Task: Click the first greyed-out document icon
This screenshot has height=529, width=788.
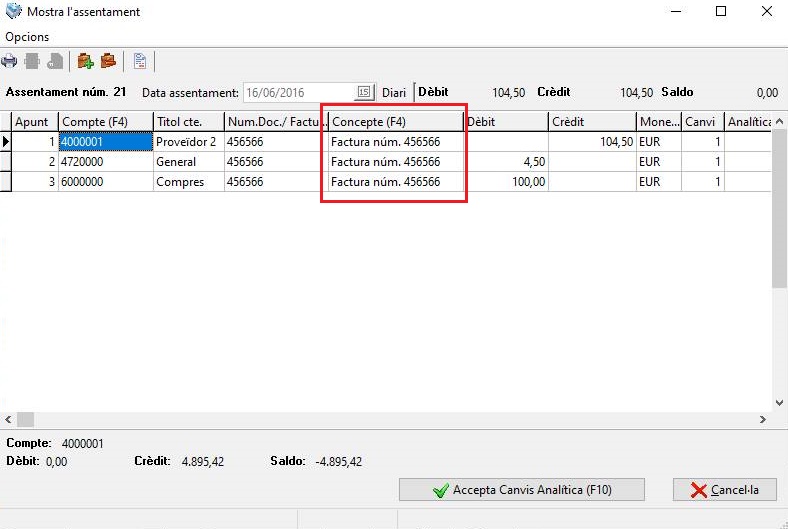Action: [32, 61]
